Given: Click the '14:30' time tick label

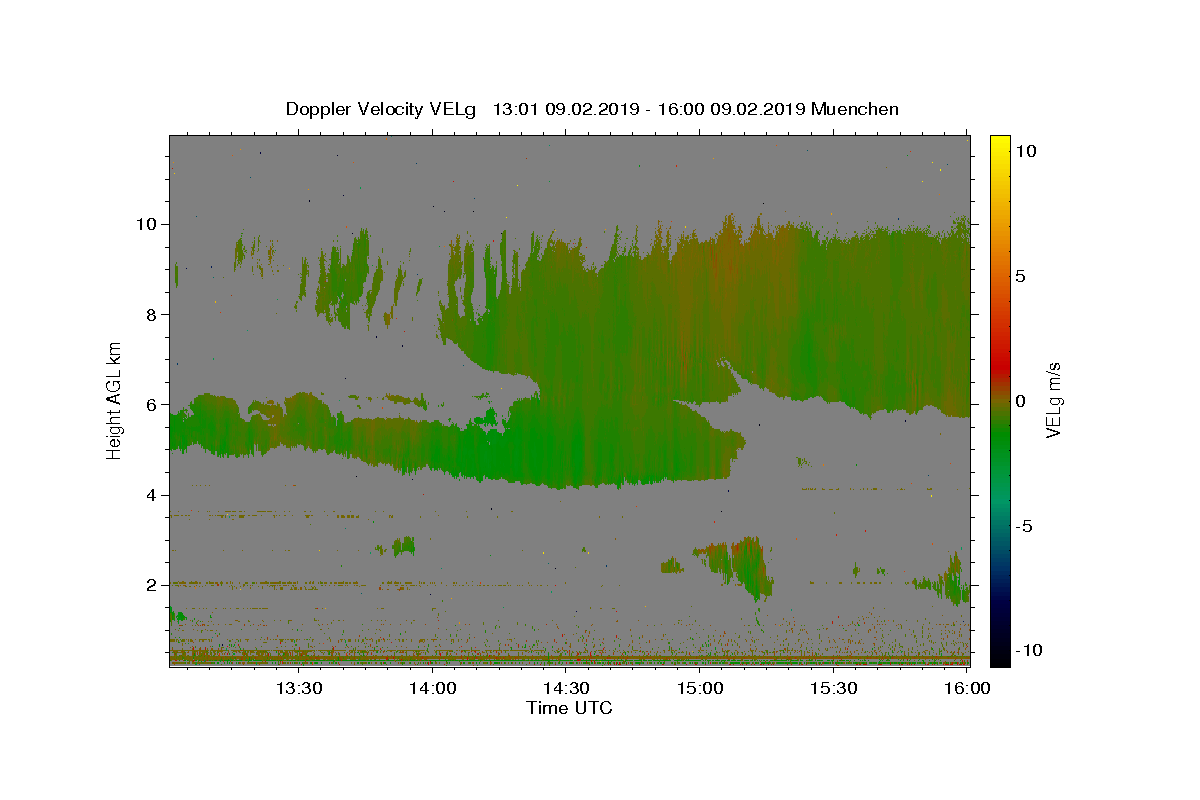Looking at the screenshot, I should tap(566, 688).
